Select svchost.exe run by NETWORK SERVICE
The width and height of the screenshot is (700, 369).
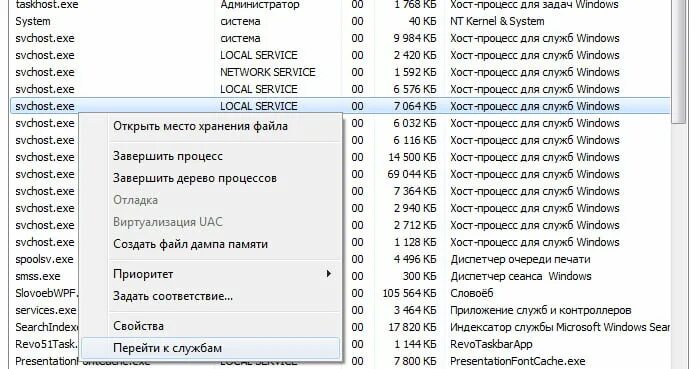click(339, 72)
